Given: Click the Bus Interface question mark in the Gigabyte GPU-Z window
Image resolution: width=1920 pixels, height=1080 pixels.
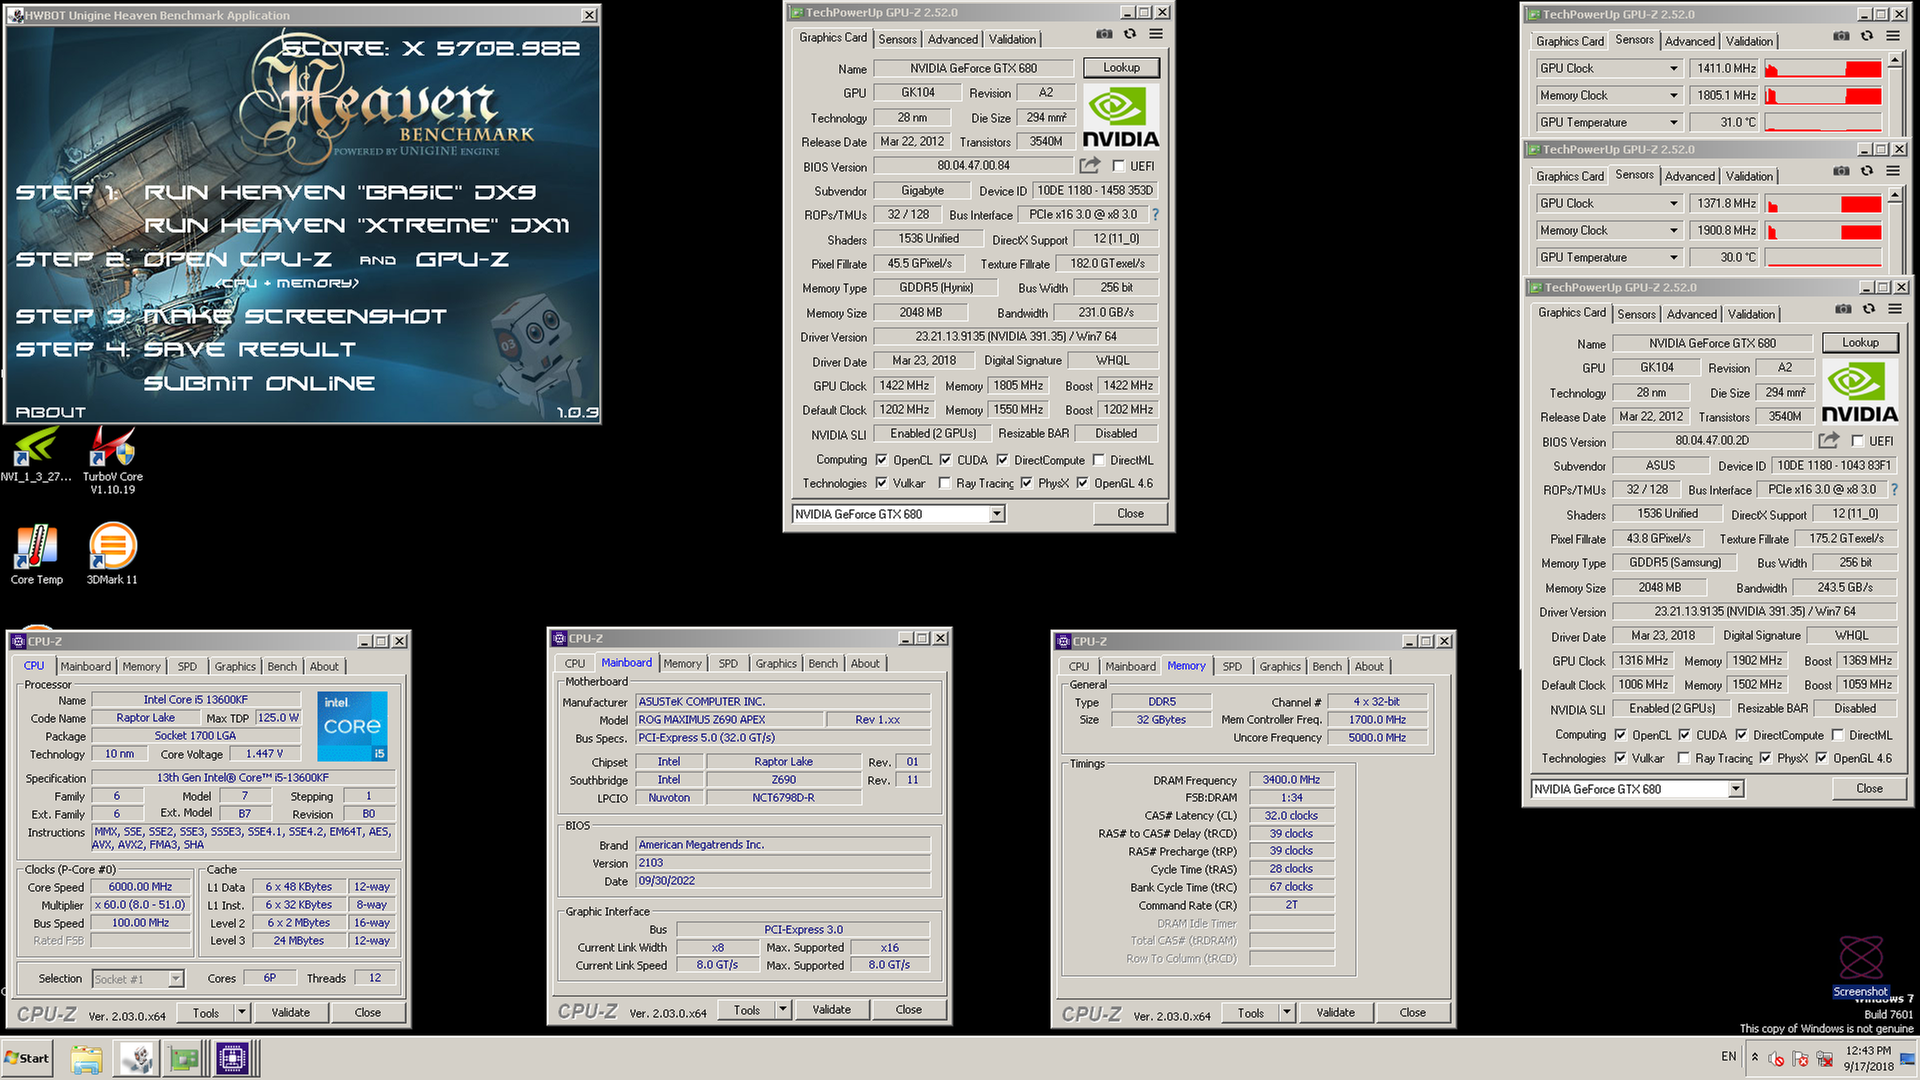Looking at the screenshot, I should [1156, 214].
